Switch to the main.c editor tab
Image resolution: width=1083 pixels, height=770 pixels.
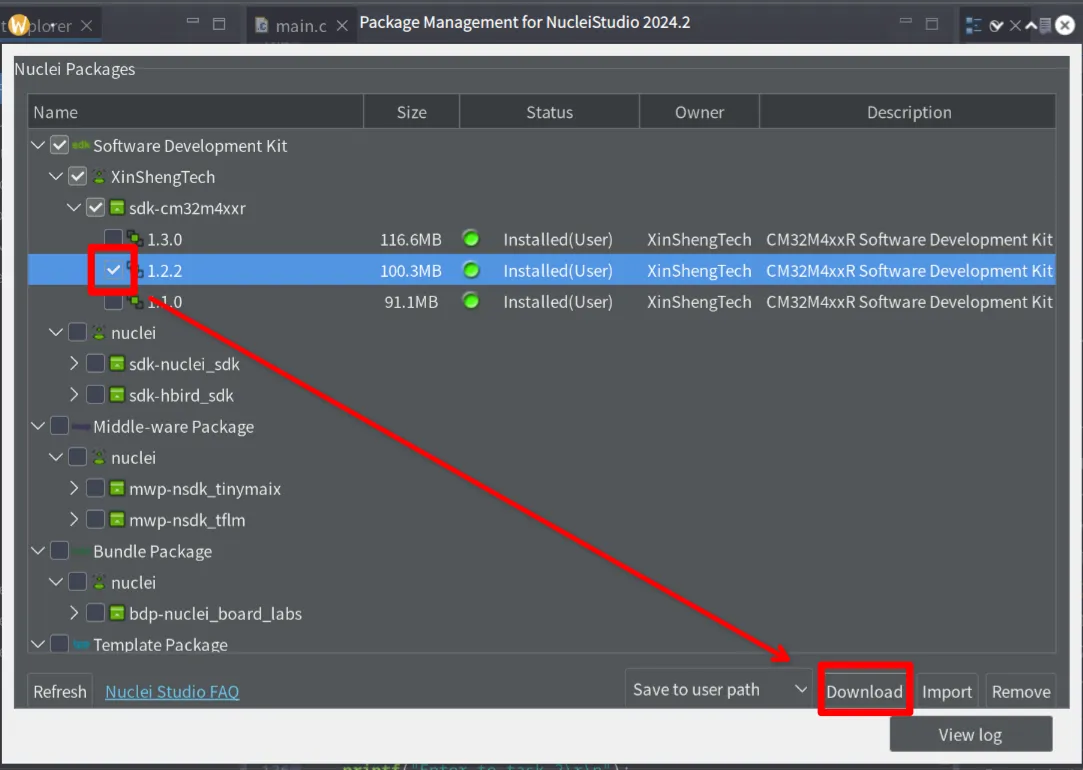(x=300, y=26)
